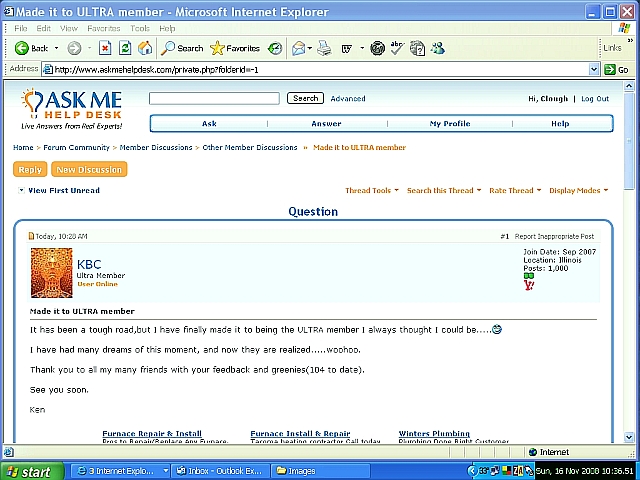The height and width of the screenshot is (480, 640).
Task: Open the Tools menu in menu bar
Action: (x=139, y=28)
